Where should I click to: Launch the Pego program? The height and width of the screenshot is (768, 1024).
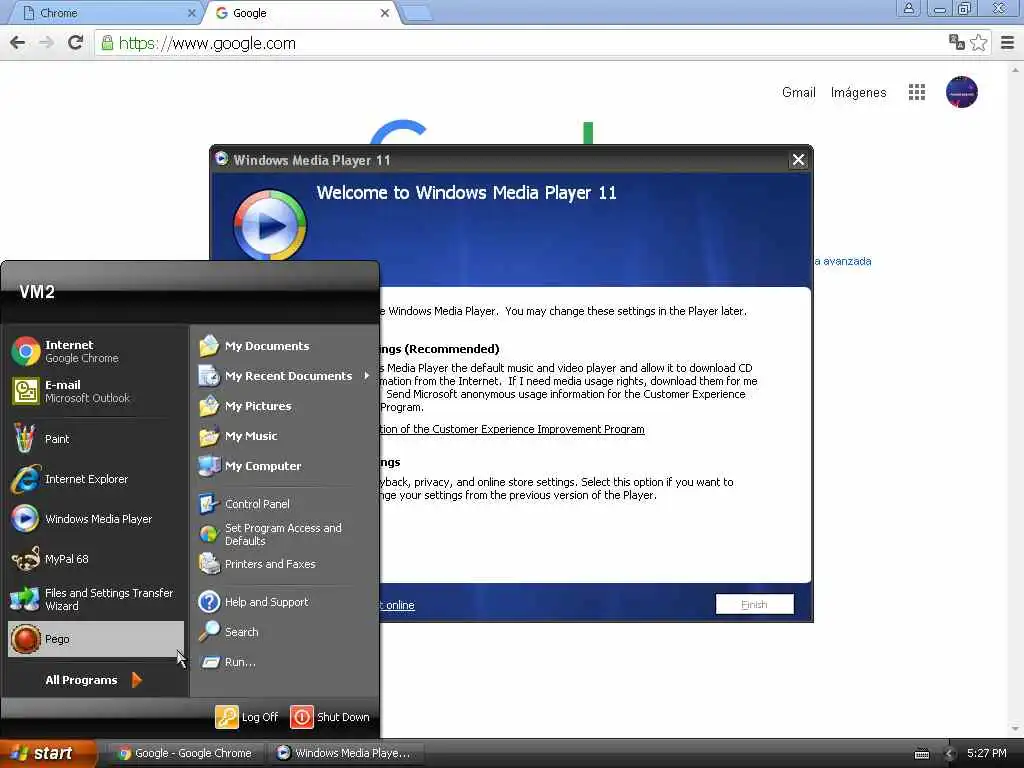95,639
